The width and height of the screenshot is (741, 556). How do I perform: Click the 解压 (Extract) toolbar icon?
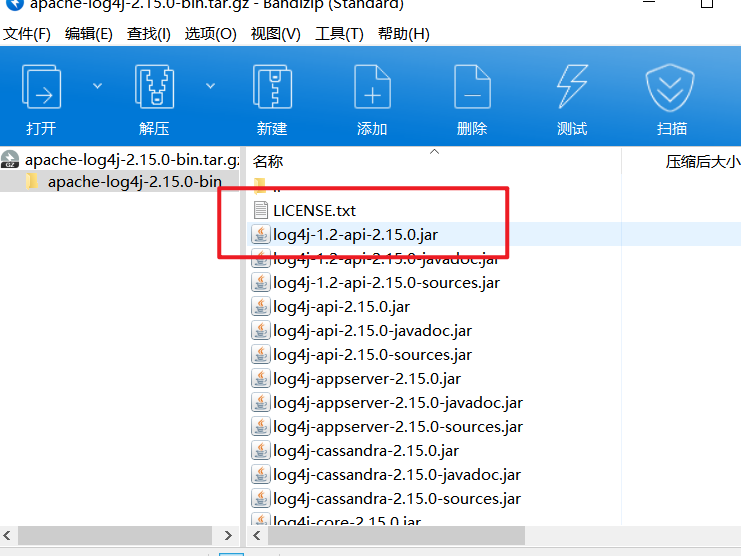point(154,87)
